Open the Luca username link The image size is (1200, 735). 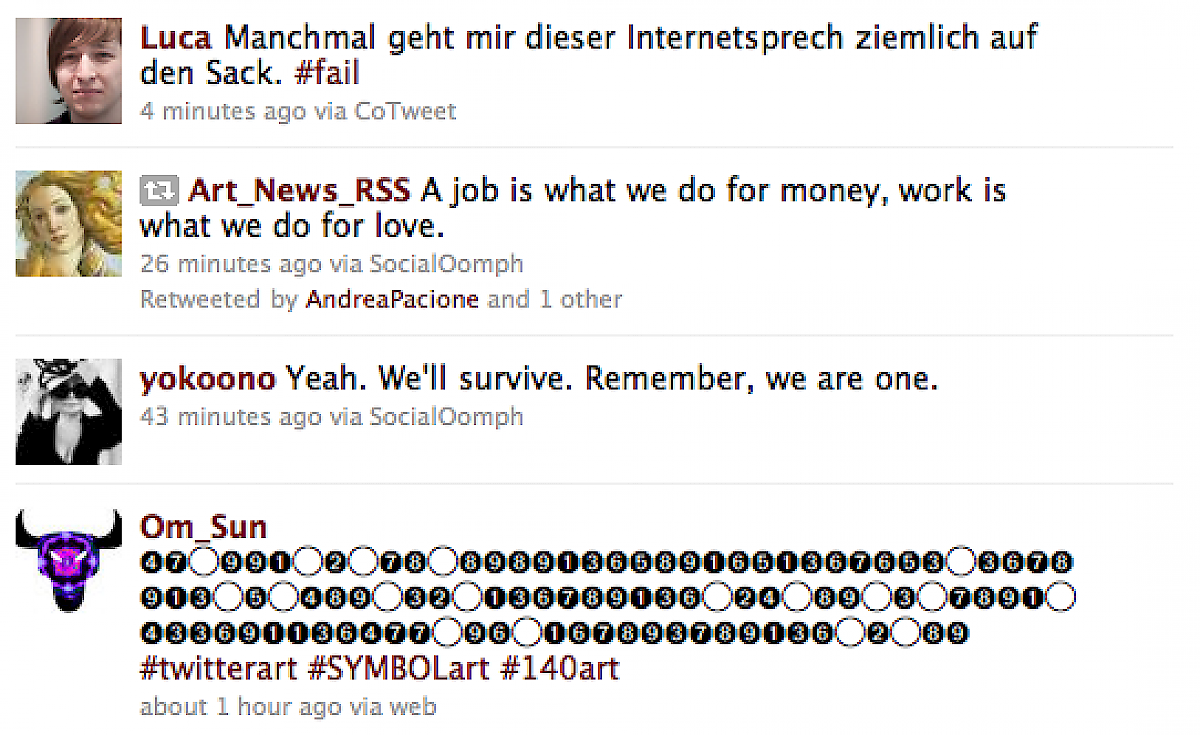click(x=176, y=39)
